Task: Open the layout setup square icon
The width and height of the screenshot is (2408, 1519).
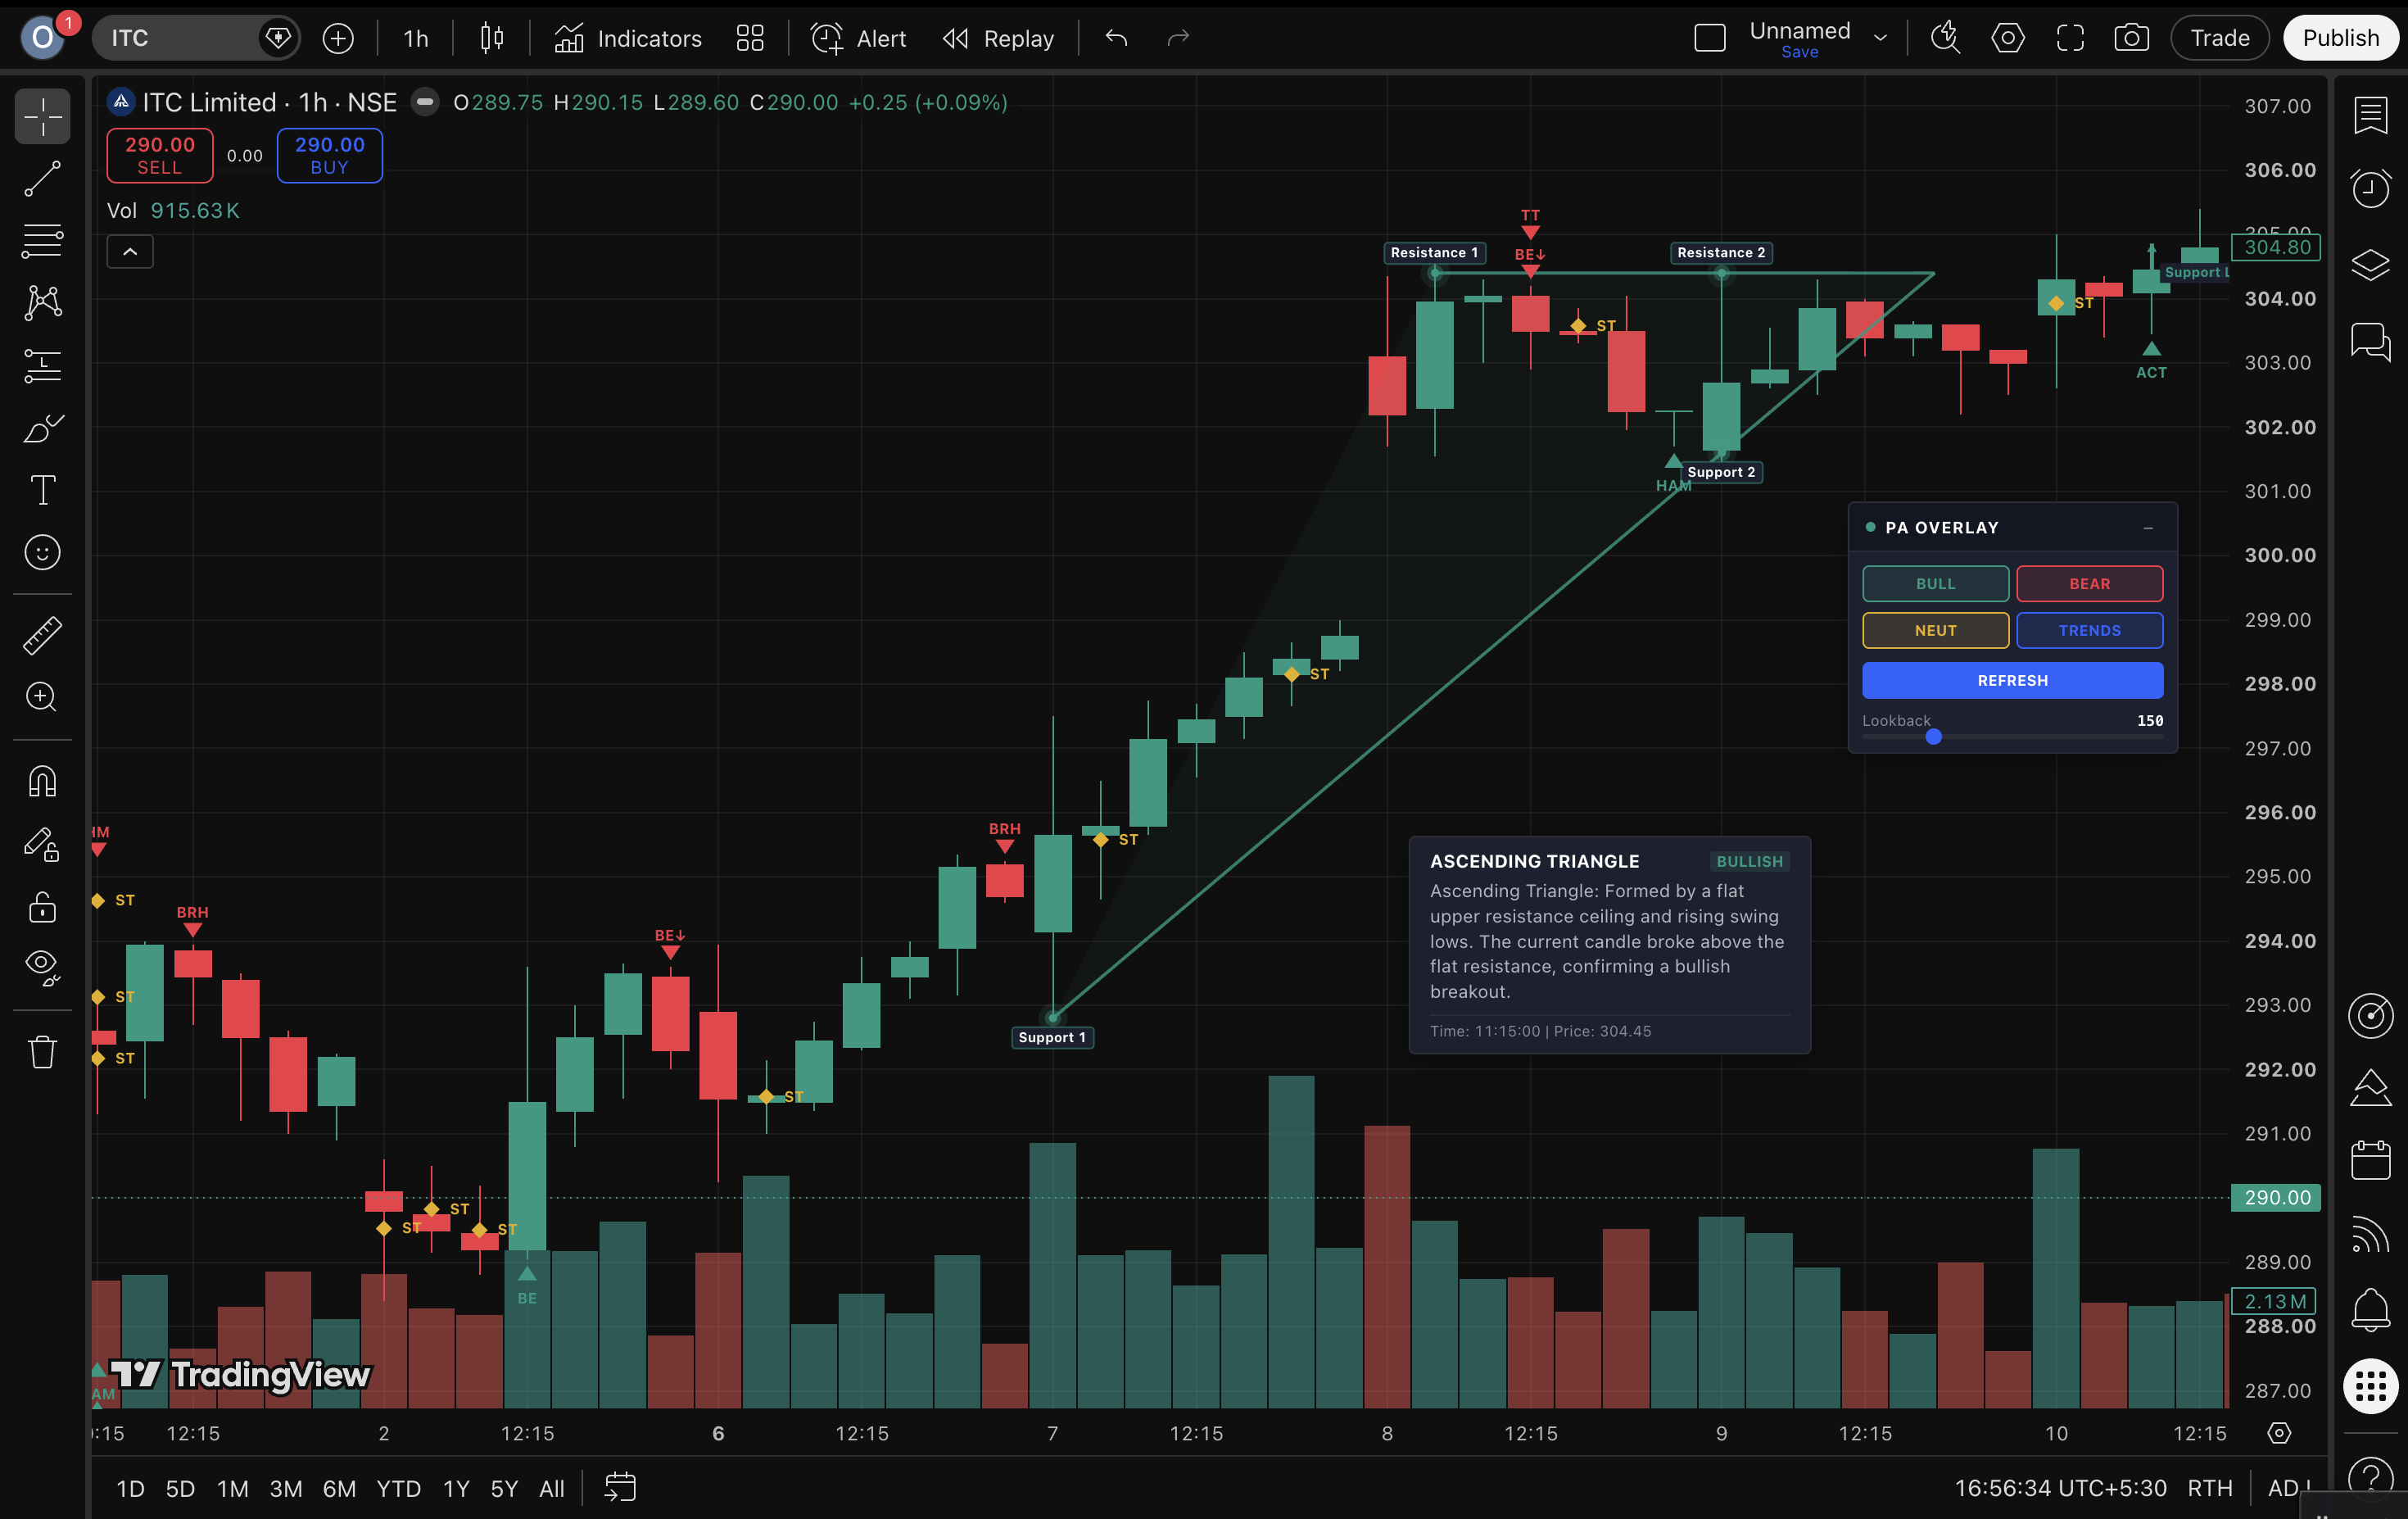Action: point(1710,38)
